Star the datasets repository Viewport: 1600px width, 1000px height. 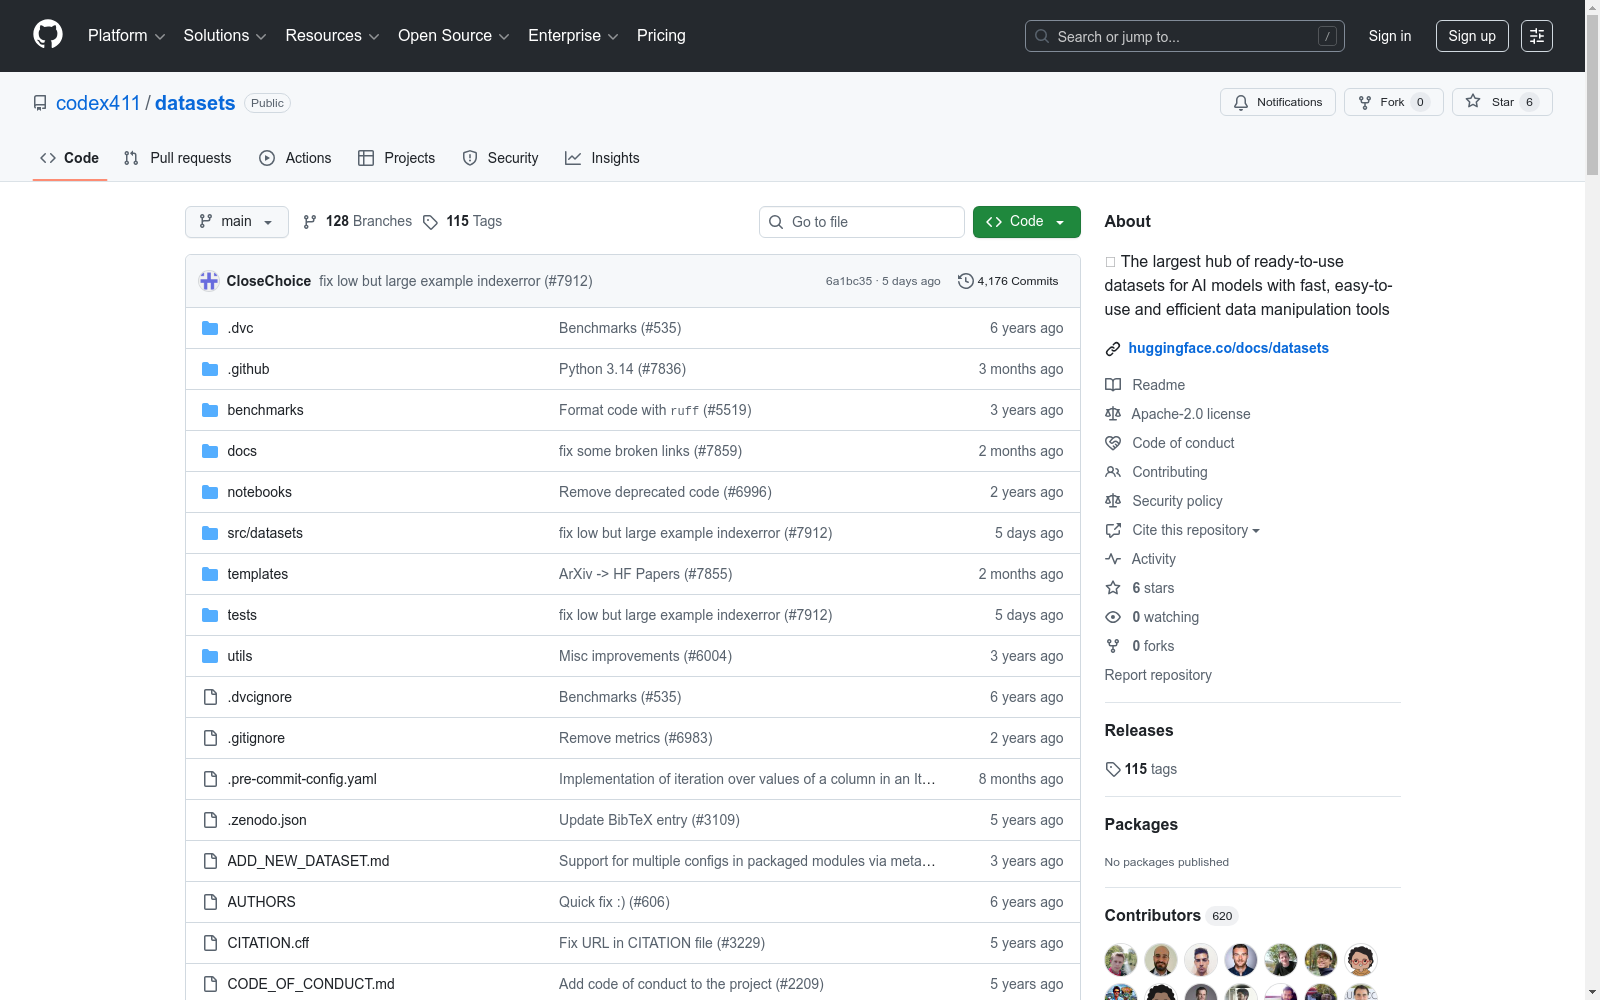1502,102
